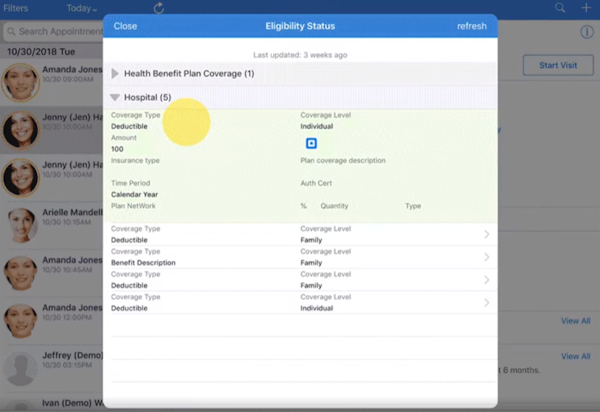Select the collapsed Deductible Individual coverage row
Viewport: 600px width, 412px height.
[x=300, y=303]
